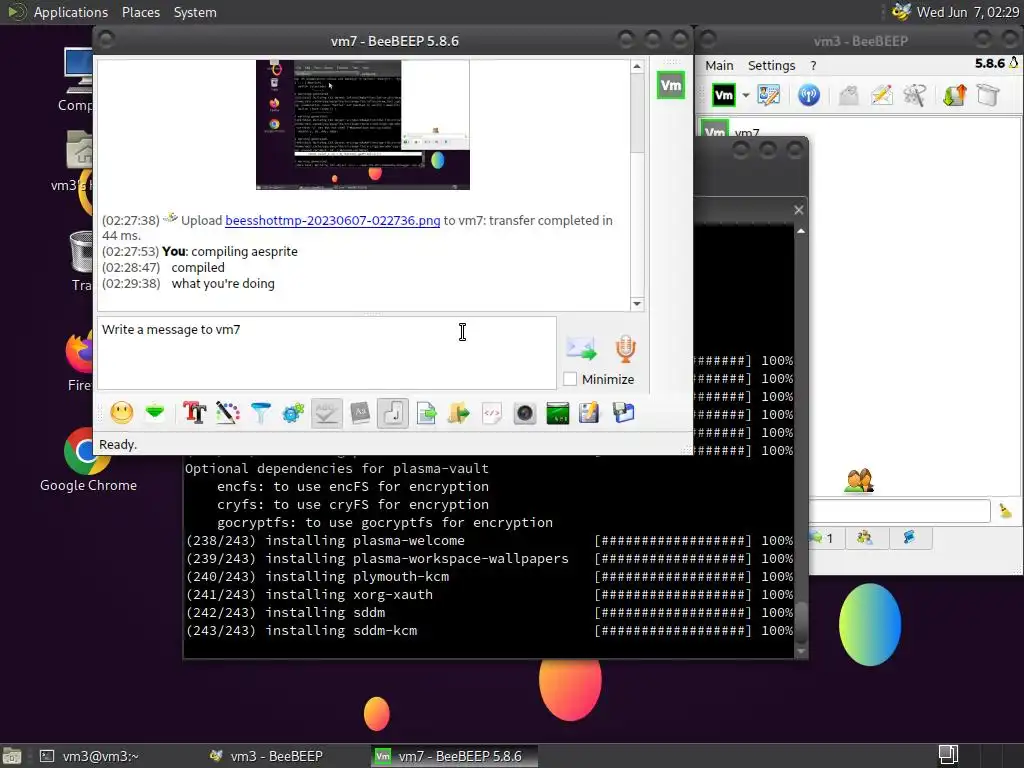
Task: Click the two-people group icon in vm3 window
Action: pos(859,481)
